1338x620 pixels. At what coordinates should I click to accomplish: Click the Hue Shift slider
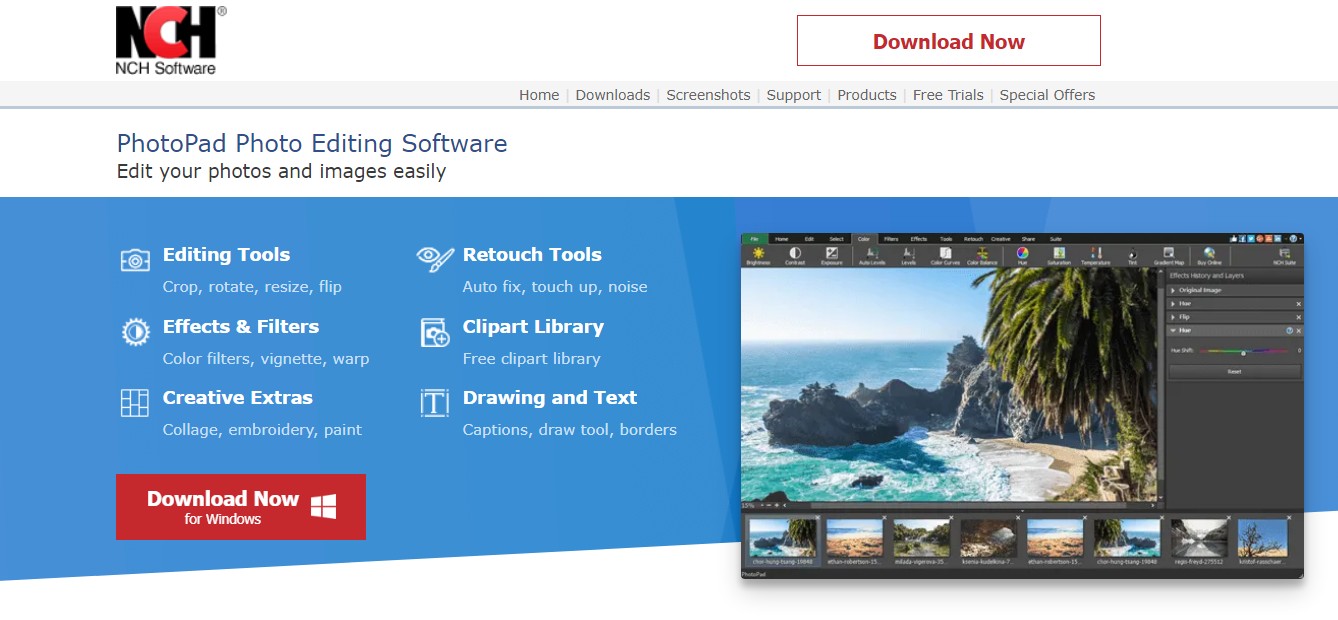(1244, 351)
